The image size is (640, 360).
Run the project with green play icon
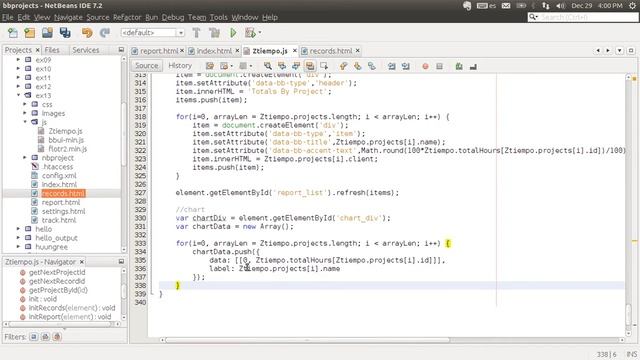pyautogui.click(x=233, y=33)
